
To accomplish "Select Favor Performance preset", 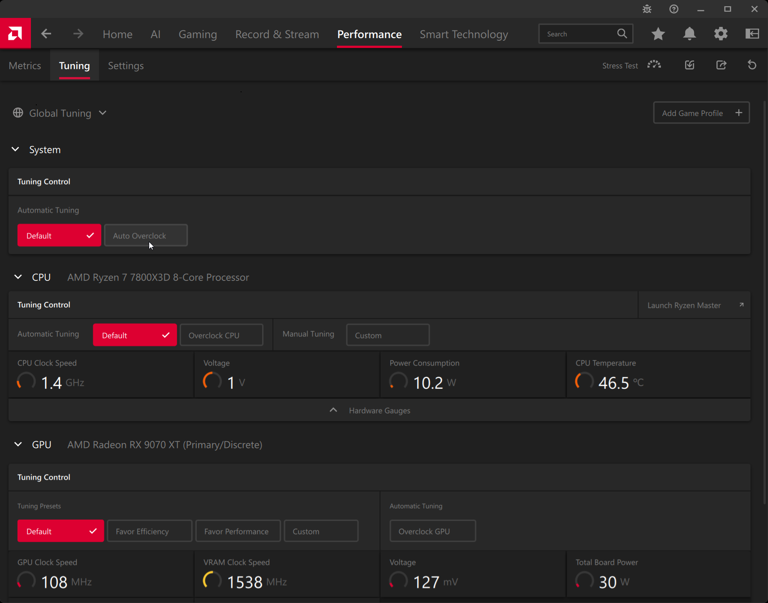I will [238, 531].
